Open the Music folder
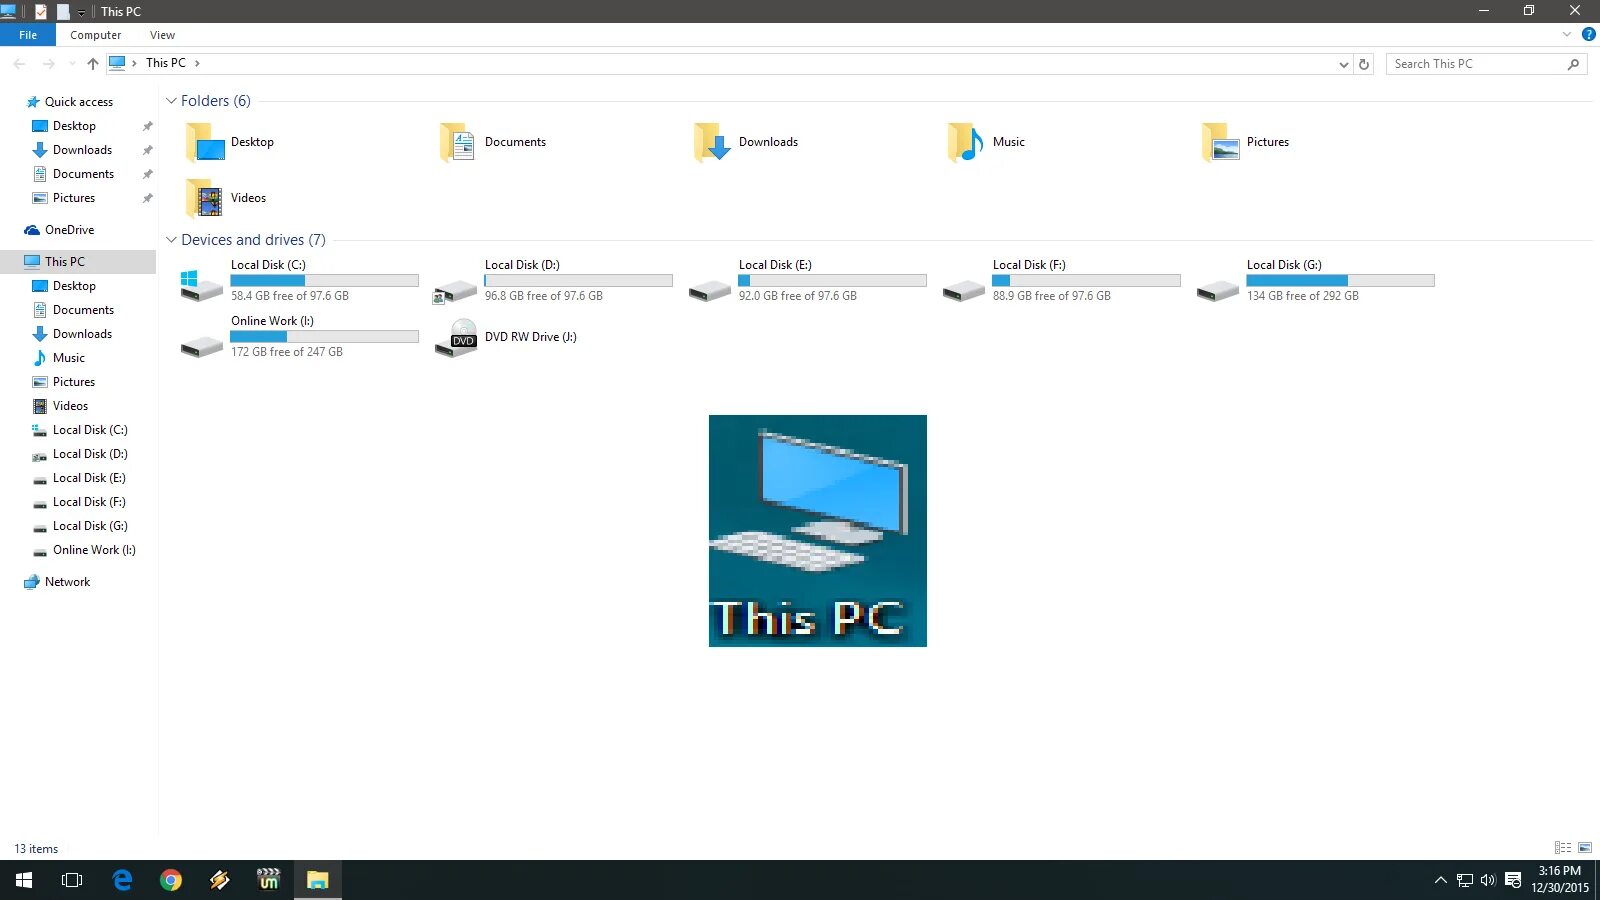The width and height of the screenshot is (1600, 900). point(1008,141)
